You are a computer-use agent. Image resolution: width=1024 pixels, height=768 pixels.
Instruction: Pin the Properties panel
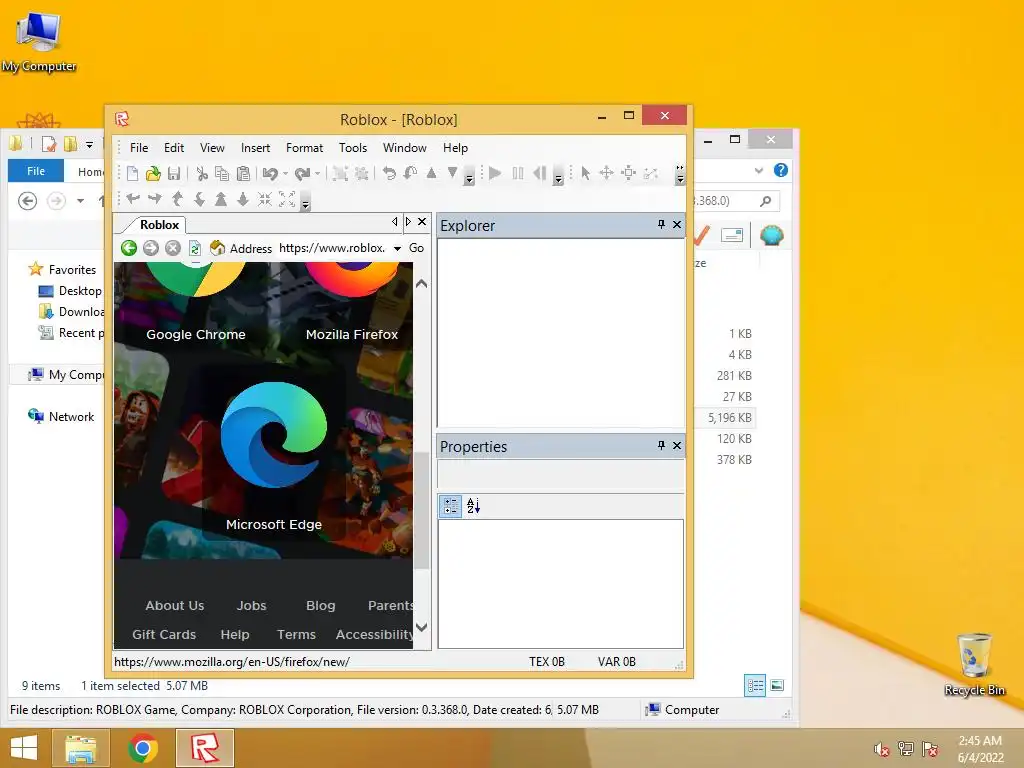click(661, 445)
